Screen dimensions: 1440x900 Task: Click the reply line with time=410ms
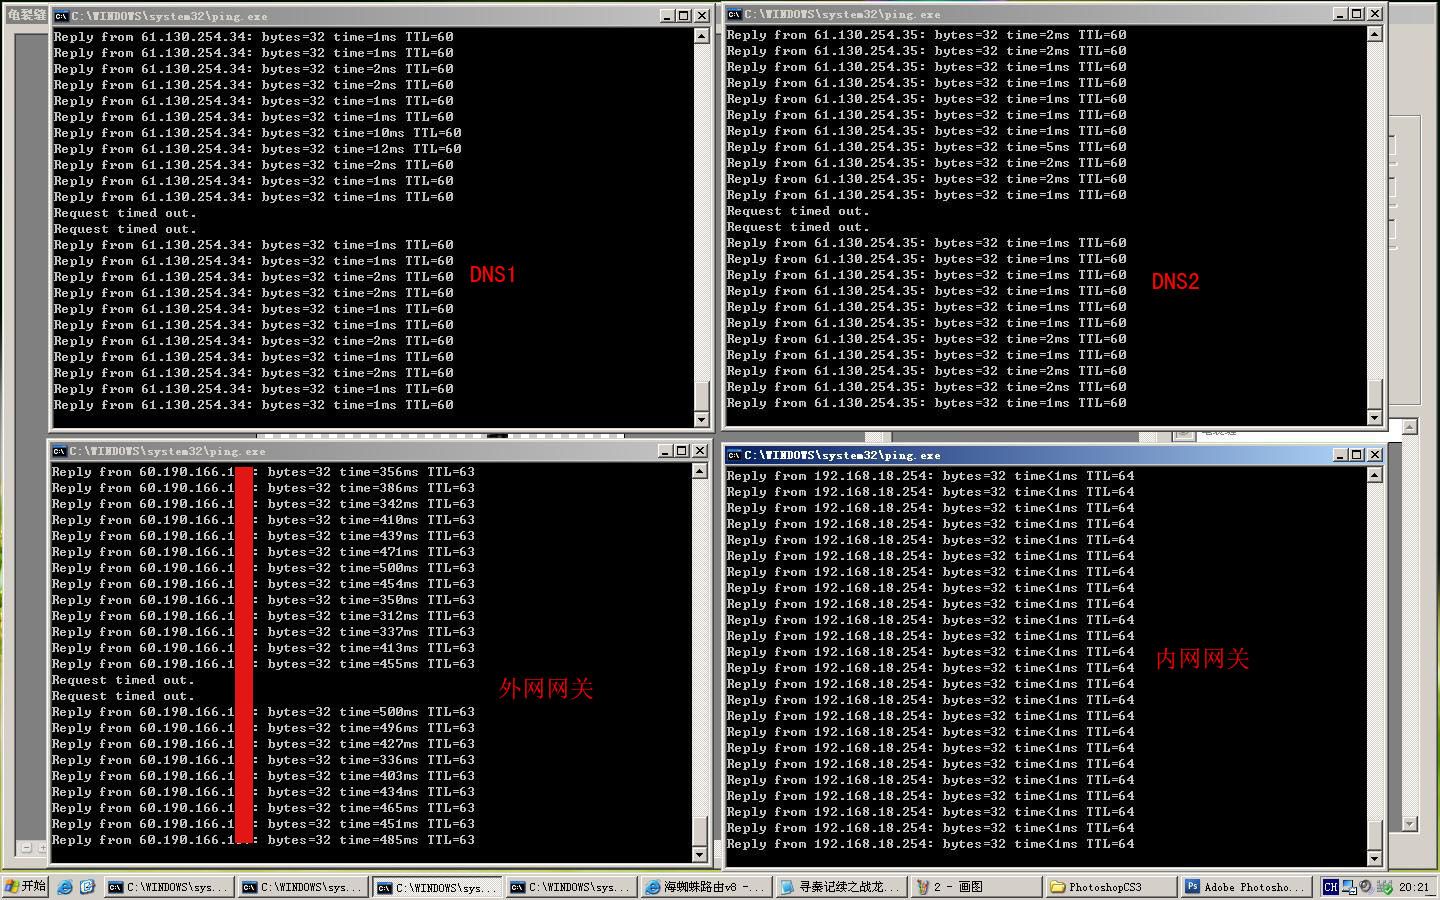click(x=263, y=520)
